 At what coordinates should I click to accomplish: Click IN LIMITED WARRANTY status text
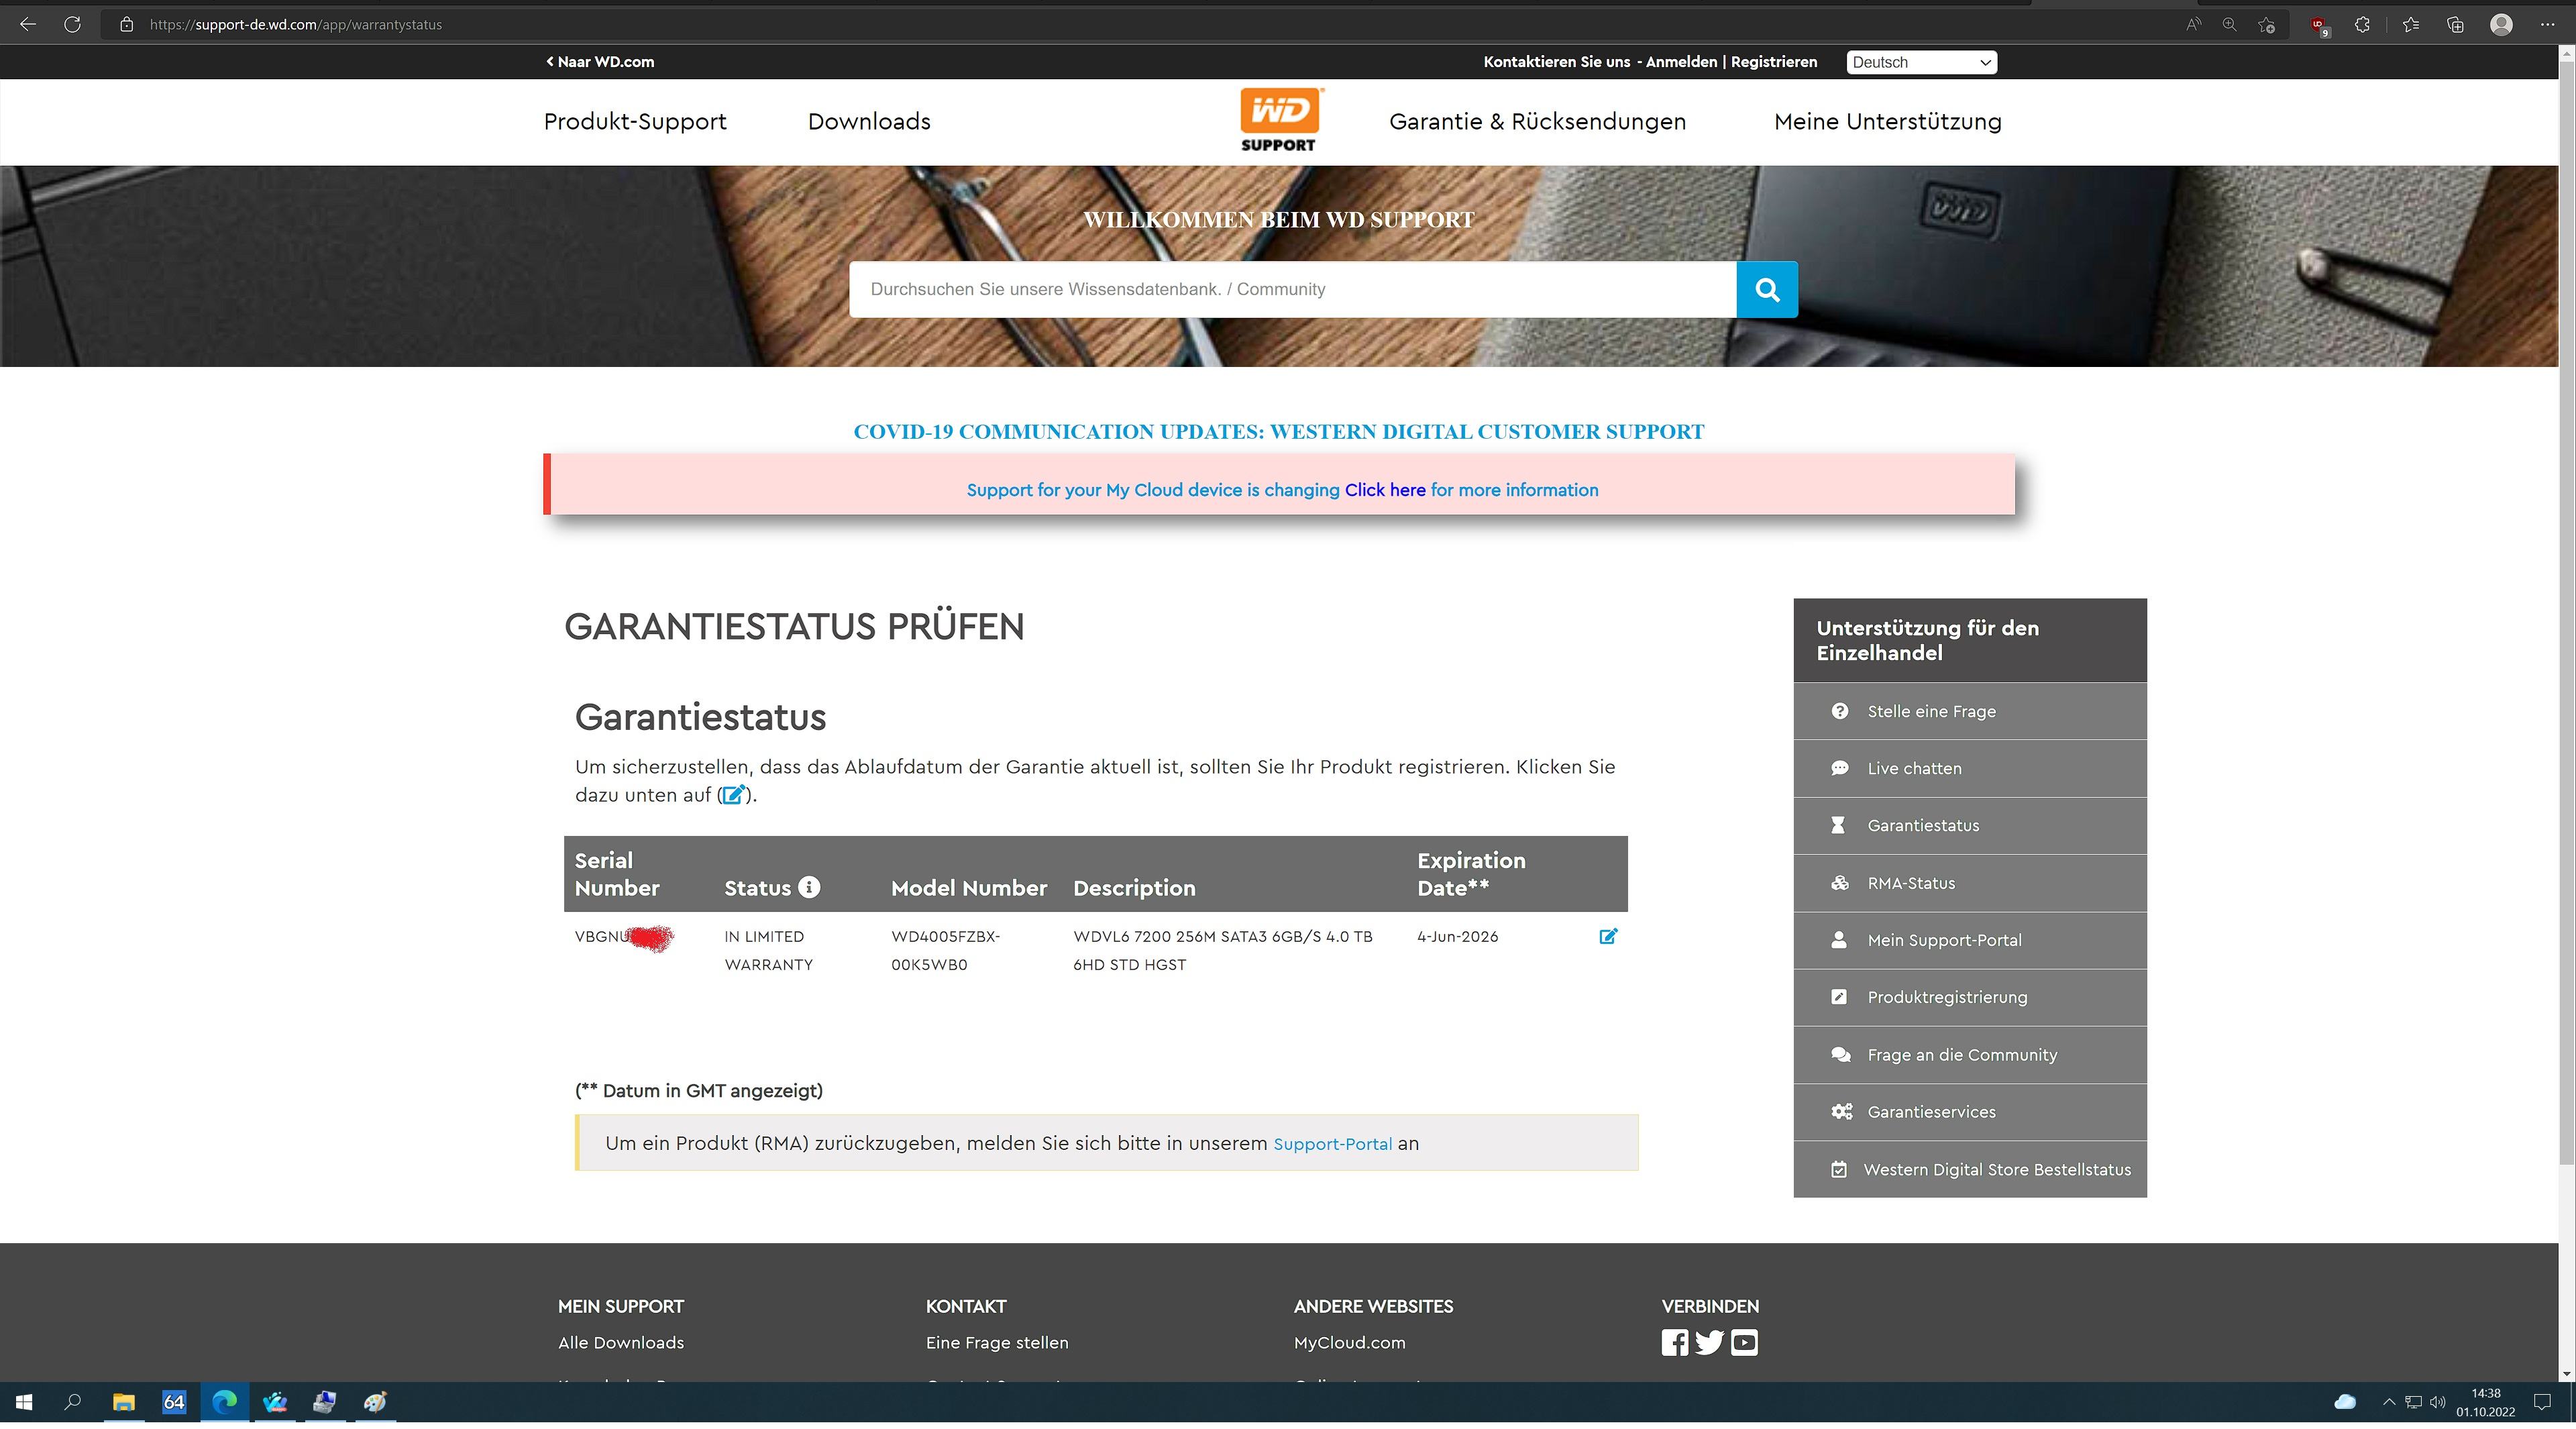(x=768, y=950)
